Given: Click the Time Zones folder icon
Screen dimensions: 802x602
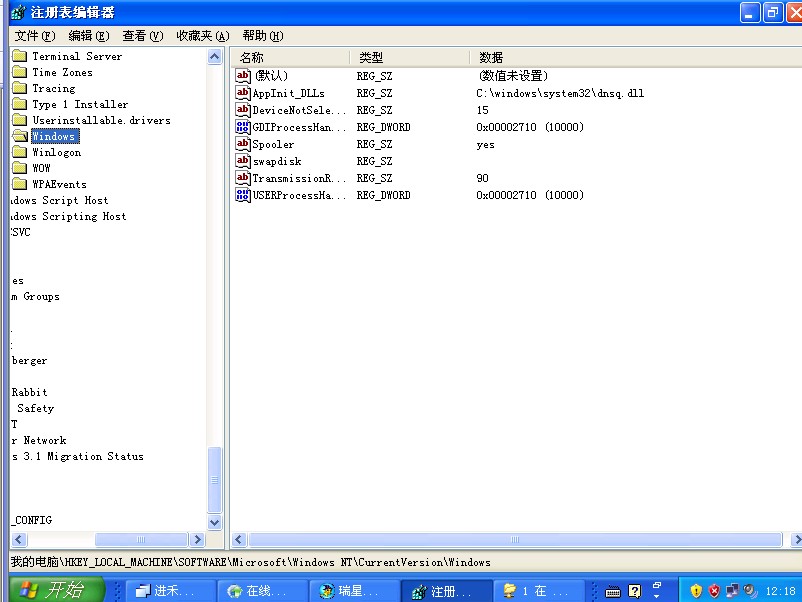Looking at the screenshot, I should pyautogui.click(x=19, y=72).
